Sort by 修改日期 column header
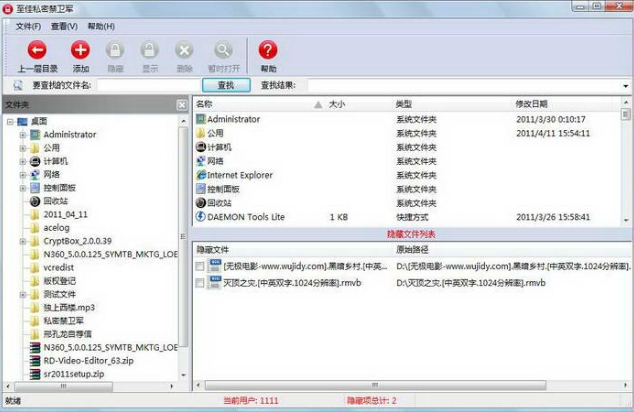The width and height of the screenshot is (634, 412). pyautogui.click(x=531, y=104)
